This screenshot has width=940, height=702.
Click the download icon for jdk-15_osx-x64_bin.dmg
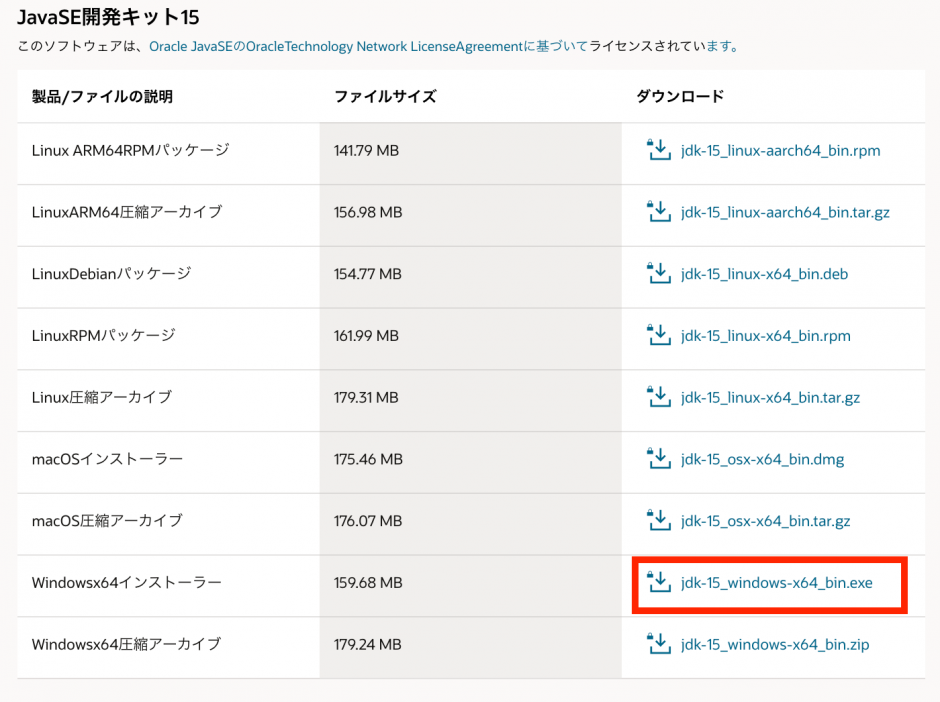point(659,459)
